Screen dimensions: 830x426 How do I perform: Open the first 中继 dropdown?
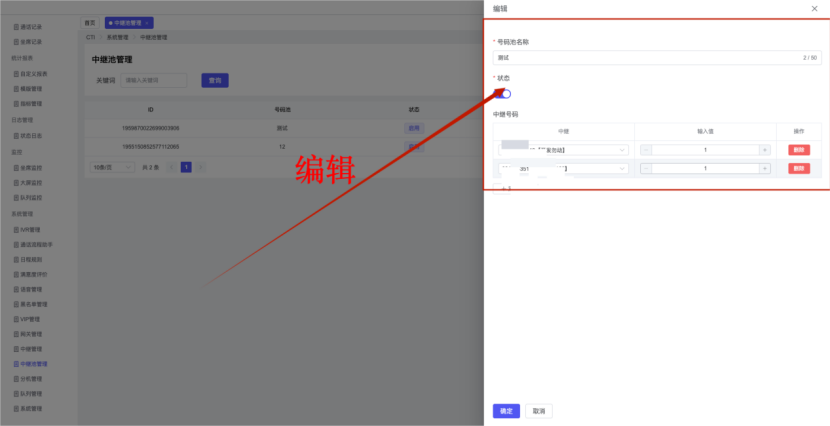(x=563, y=150)
